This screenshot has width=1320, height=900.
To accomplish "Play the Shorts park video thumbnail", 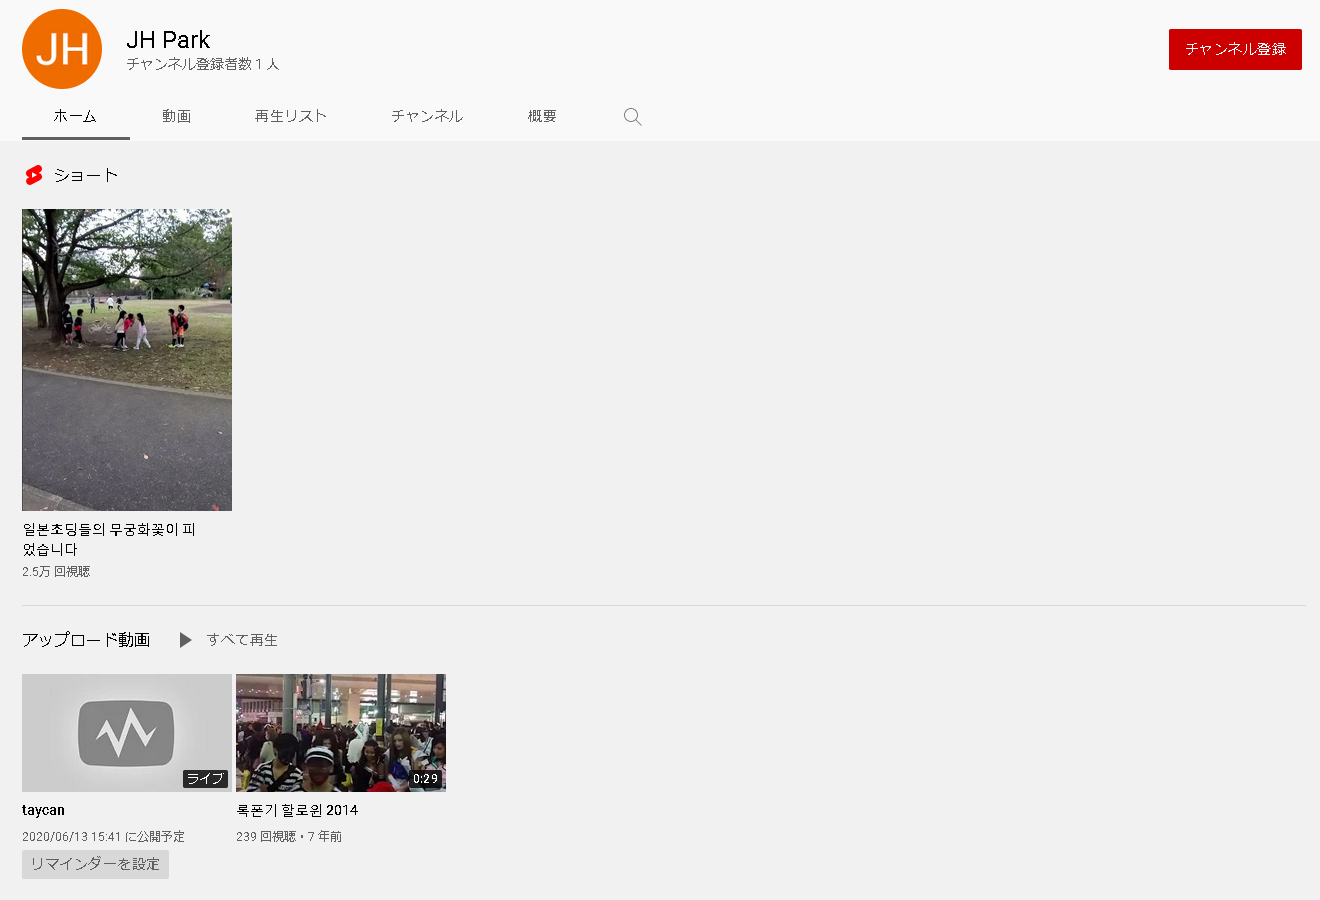I will click(x=127, y=360).
